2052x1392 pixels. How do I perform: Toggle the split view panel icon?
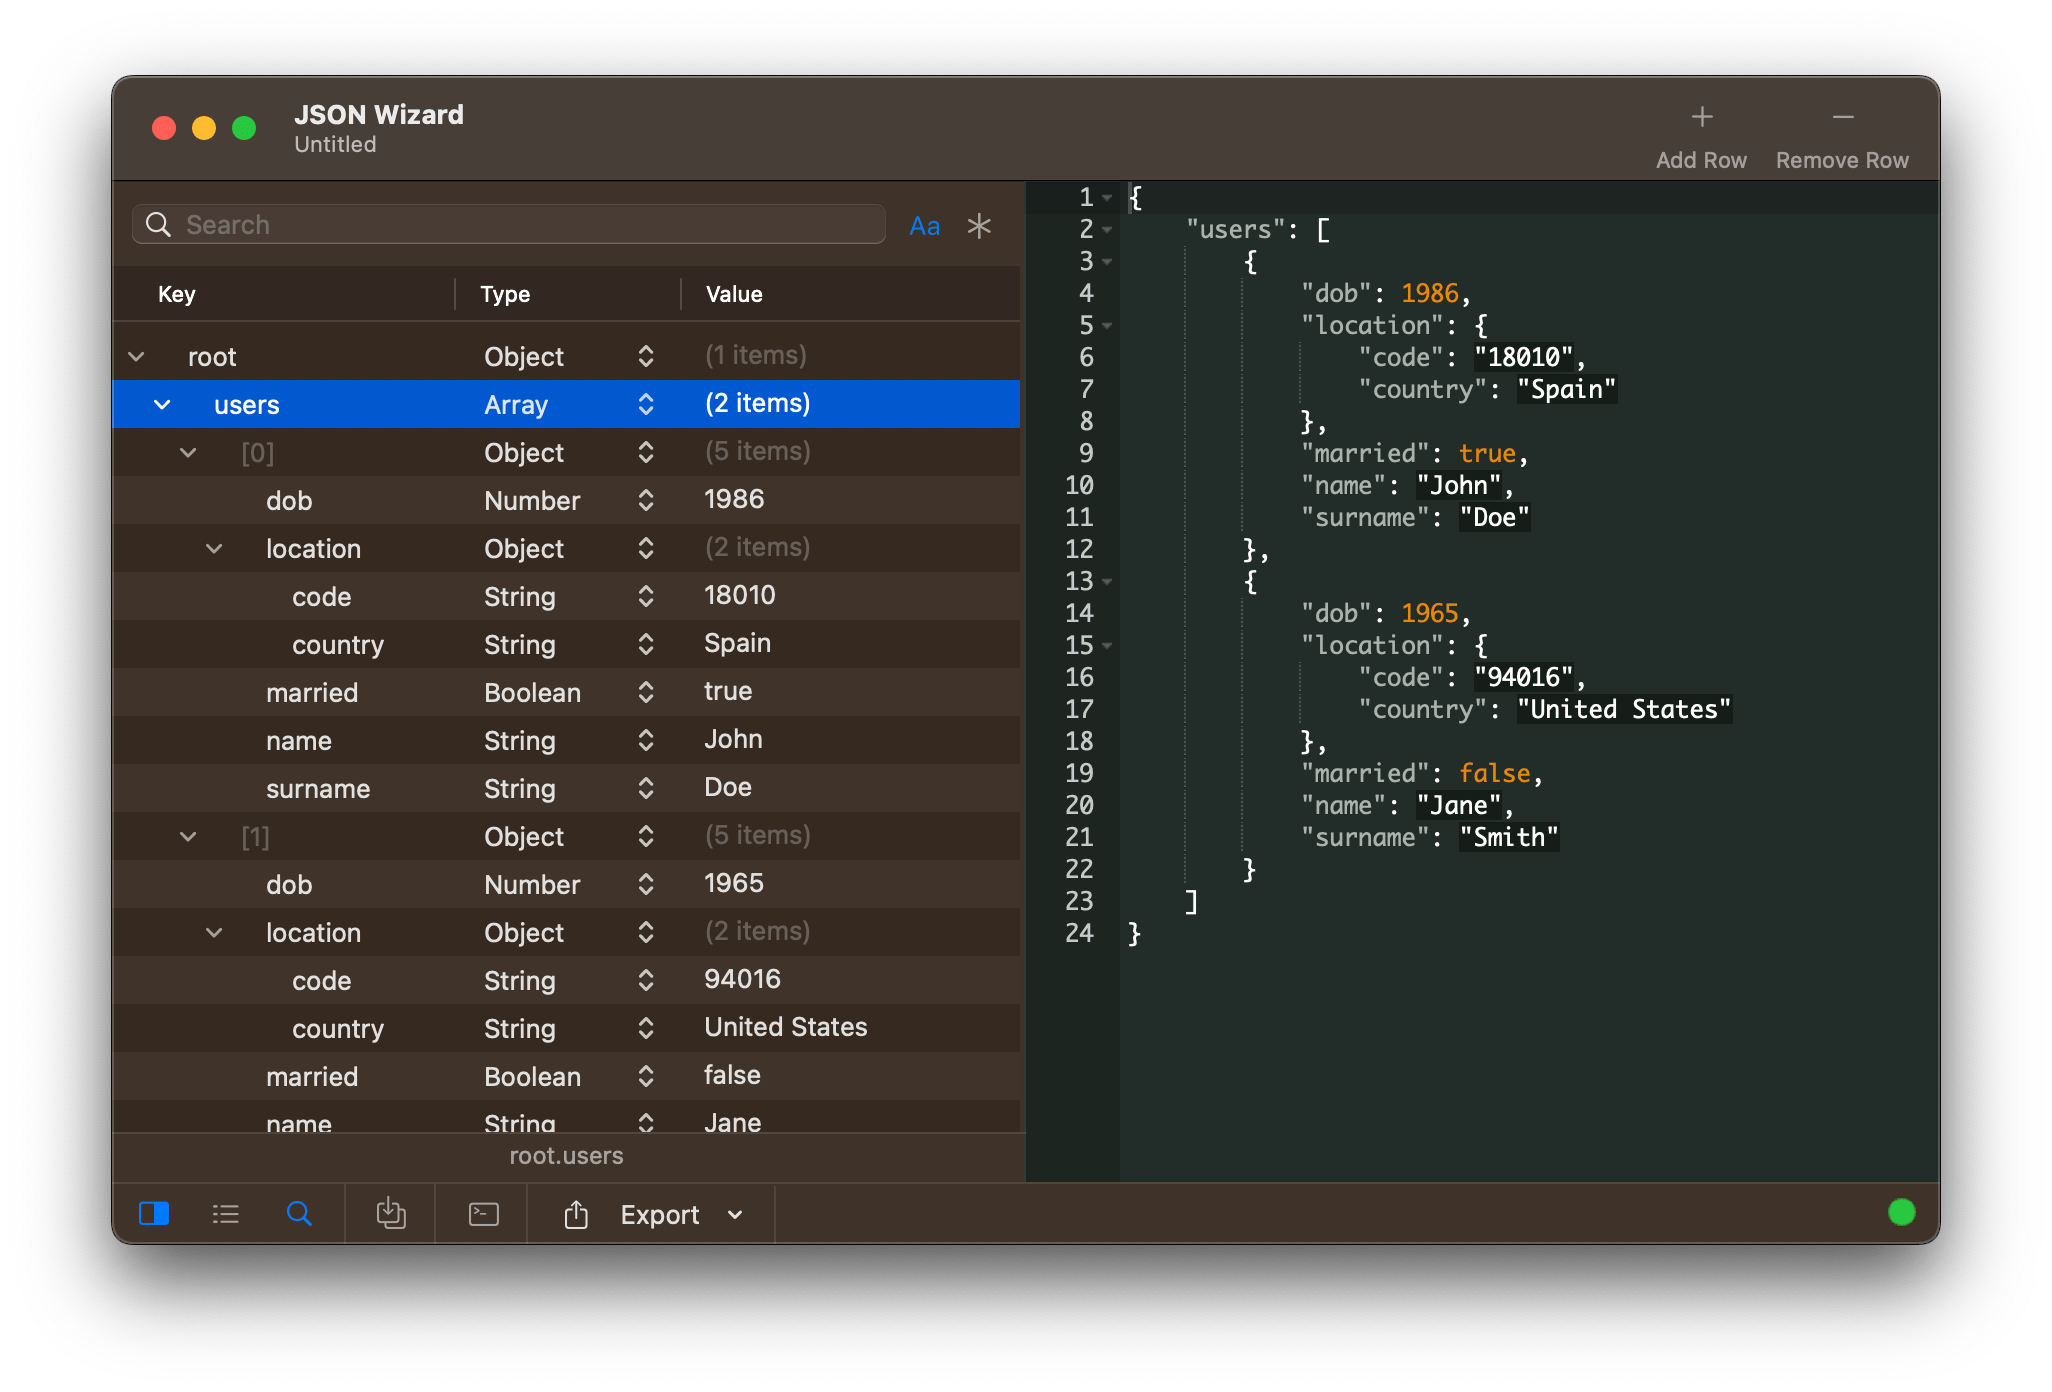point(154,1214)
